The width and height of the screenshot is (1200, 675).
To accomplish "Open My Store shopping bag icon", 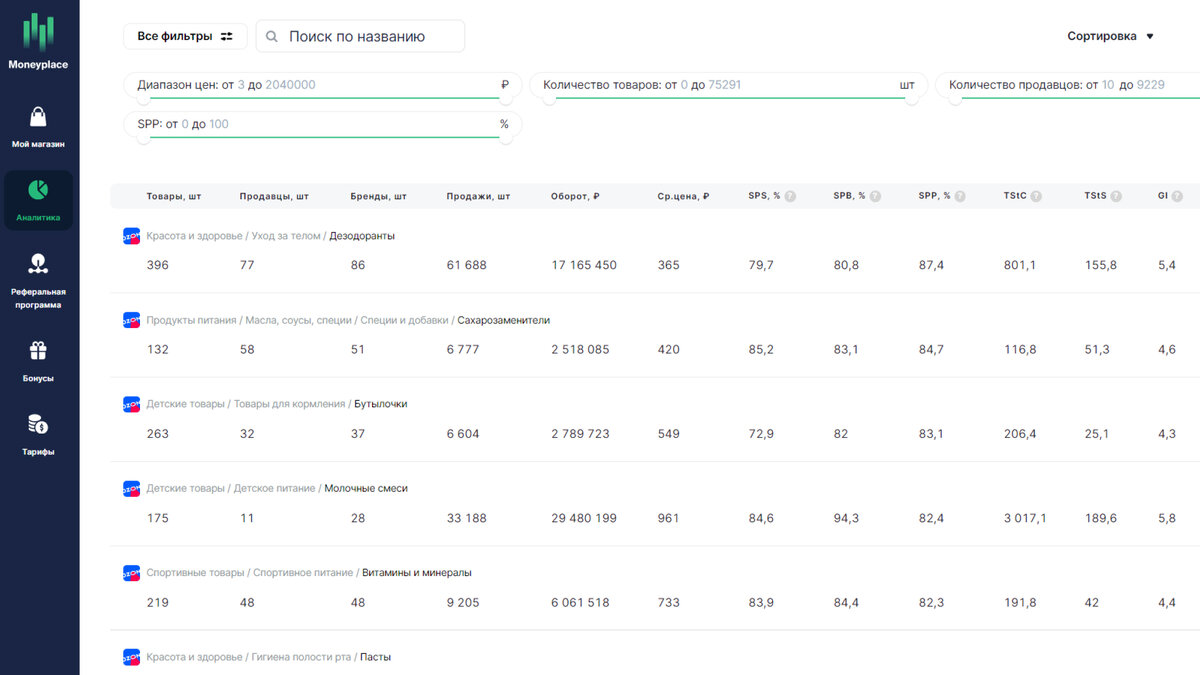I will pos(38,117).
